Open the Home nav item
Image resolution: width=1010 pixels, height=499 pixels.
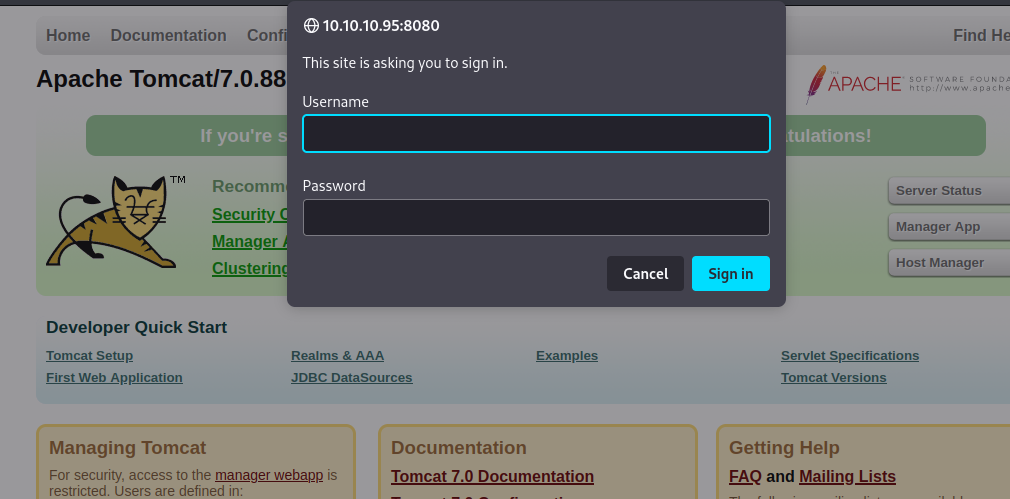(68, 35)
